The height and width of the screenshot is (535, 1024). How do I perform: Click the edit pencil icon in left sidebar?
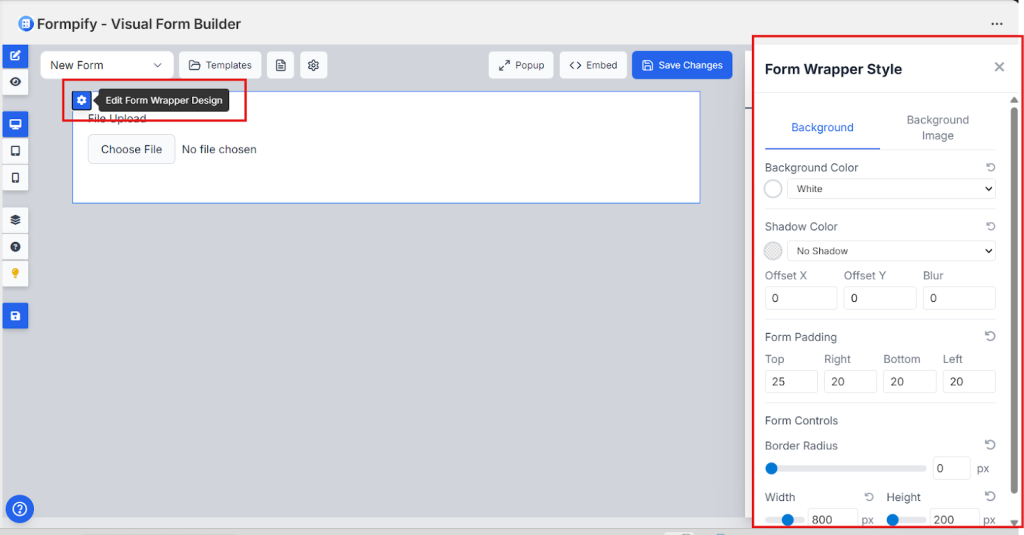(15, 56)
